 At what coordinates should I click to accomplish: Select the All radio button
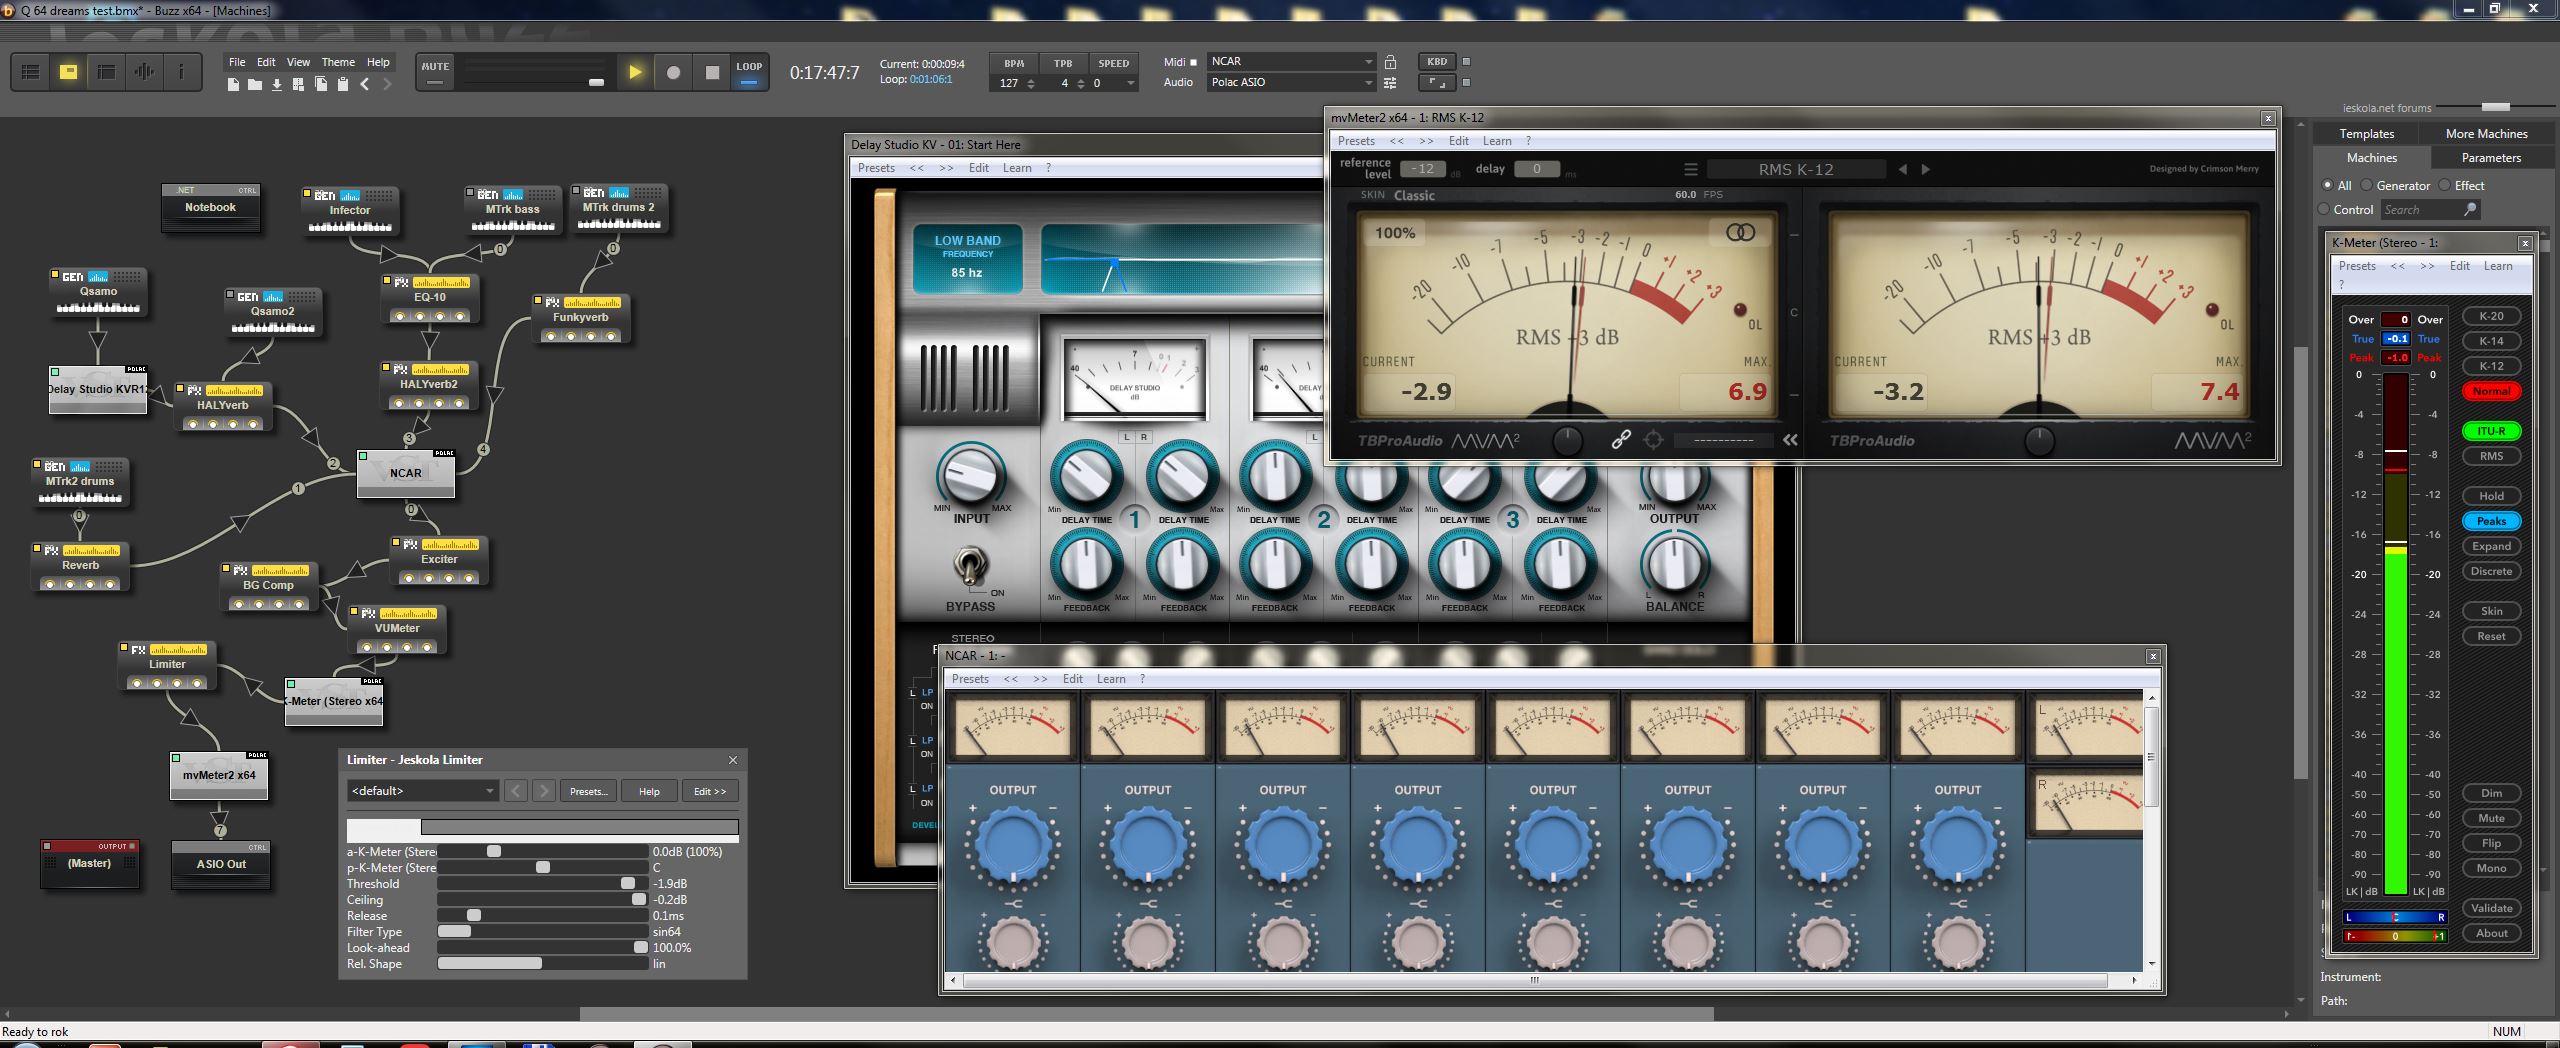point(2327,186)
